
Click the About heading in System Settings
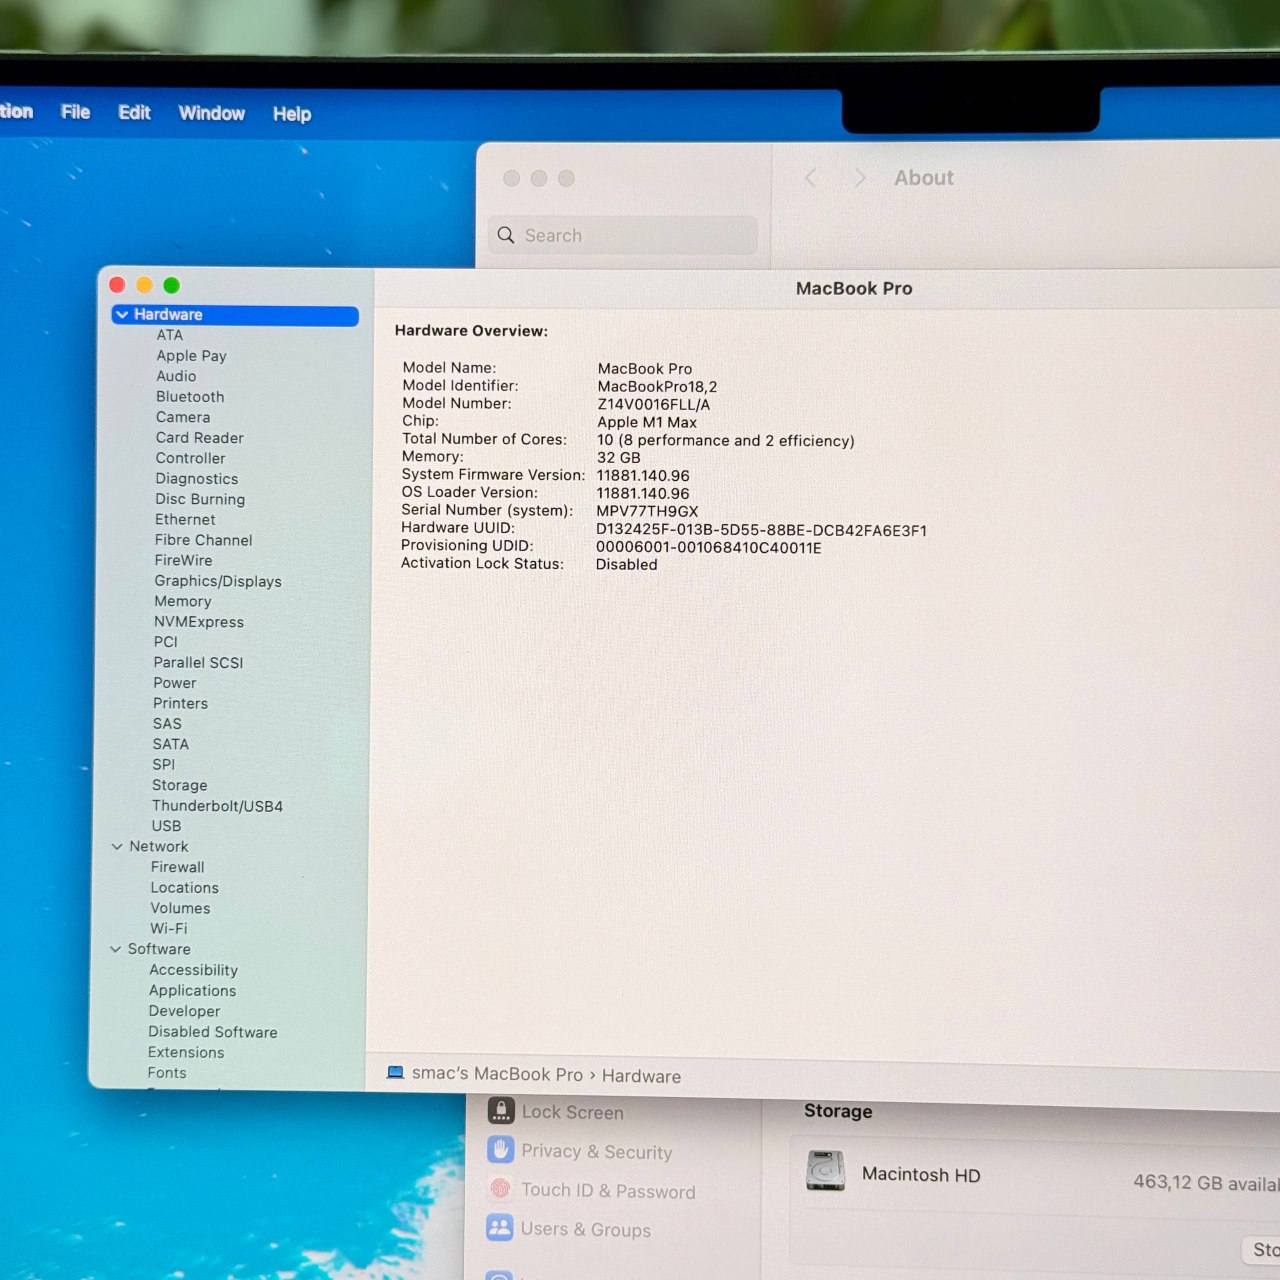click(x=923, y=177)
